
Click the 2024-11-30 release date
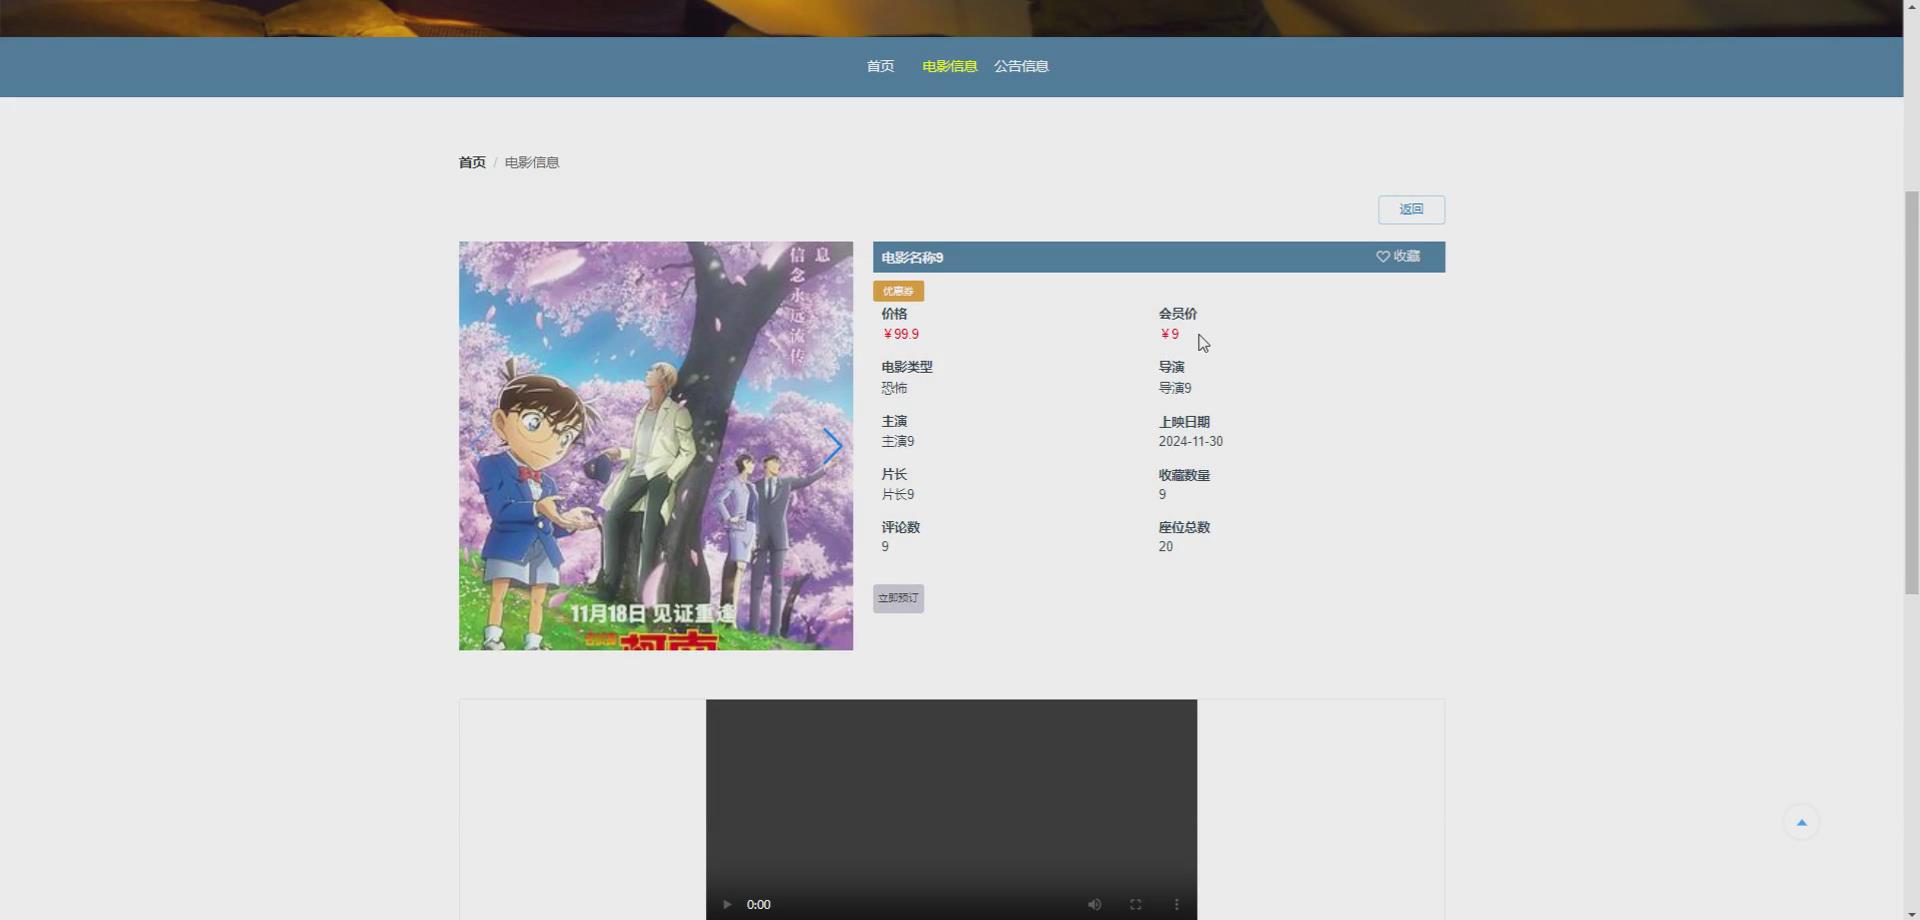click(x=1190, y=441)
